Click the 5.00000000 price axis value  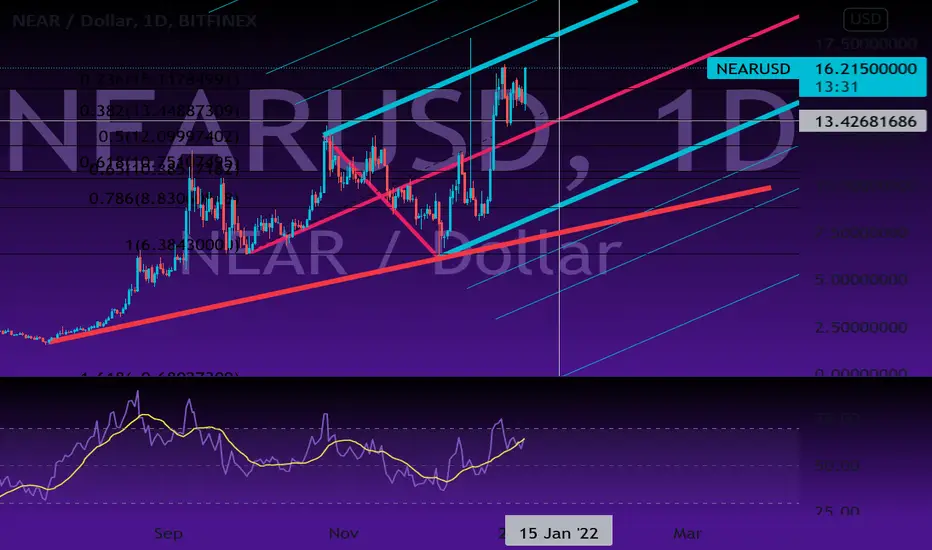[x=861, y=279]
